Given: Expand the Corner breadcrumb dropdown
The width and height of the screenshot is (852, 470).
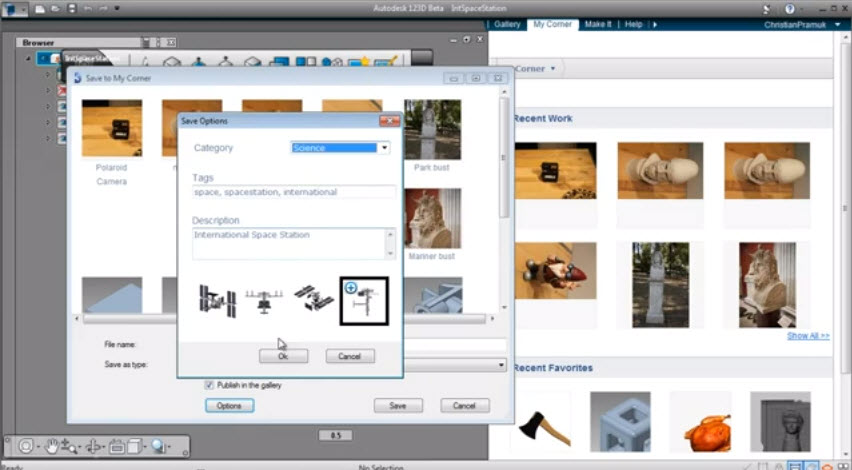Looking at the screenshot, I should [x=553, y=69].
